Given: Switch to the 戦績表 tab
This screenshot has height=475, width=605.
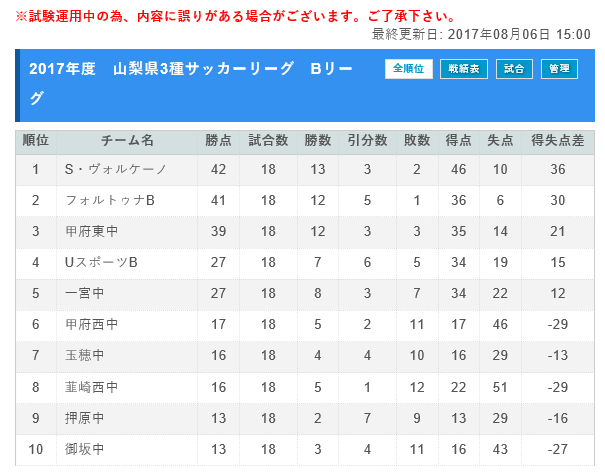Looking at the screenshot, I should (x=464, y=69).
